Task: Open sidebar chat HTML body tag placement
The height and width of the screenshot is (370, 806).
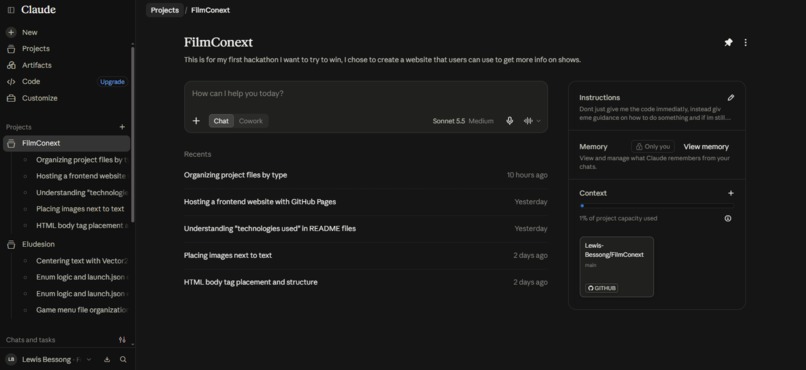Action: (x=81, y=226)
